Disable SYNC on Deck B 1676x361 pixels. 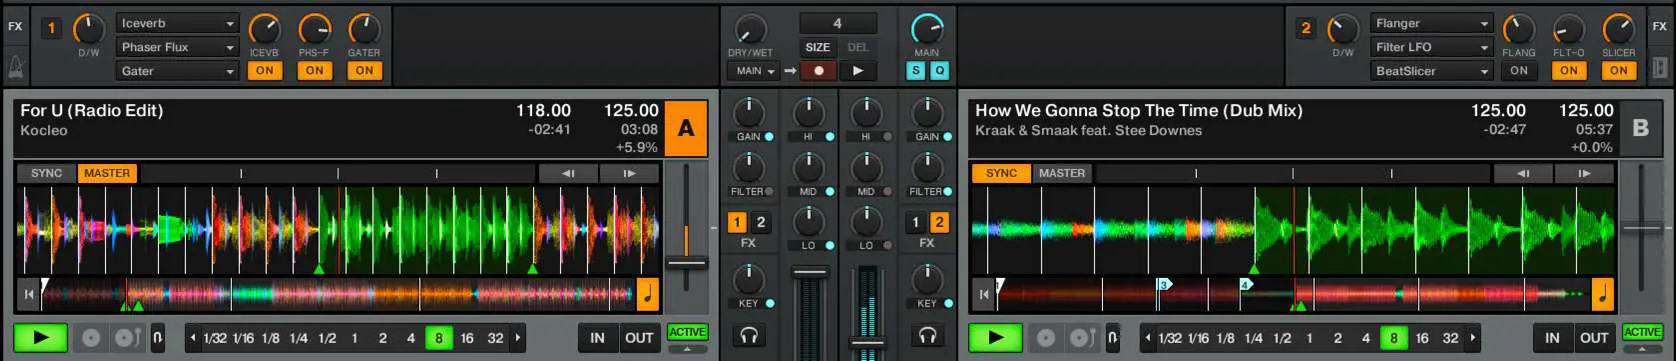(x=1001, y=173)
